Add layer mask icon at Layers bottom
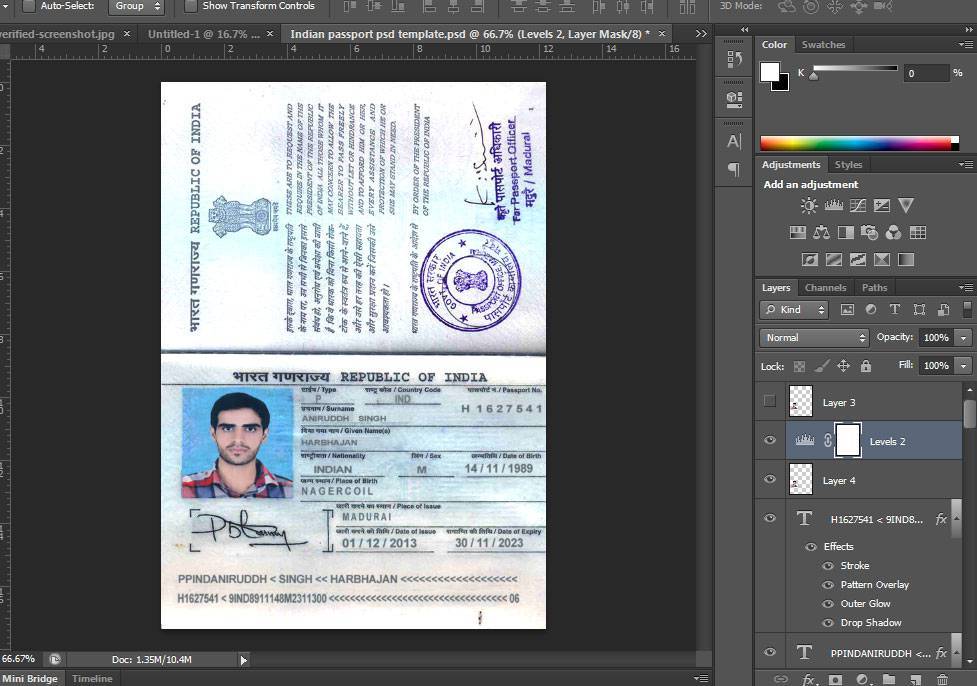The height and width of the screenshot is (686, 977). coord(835,680)
